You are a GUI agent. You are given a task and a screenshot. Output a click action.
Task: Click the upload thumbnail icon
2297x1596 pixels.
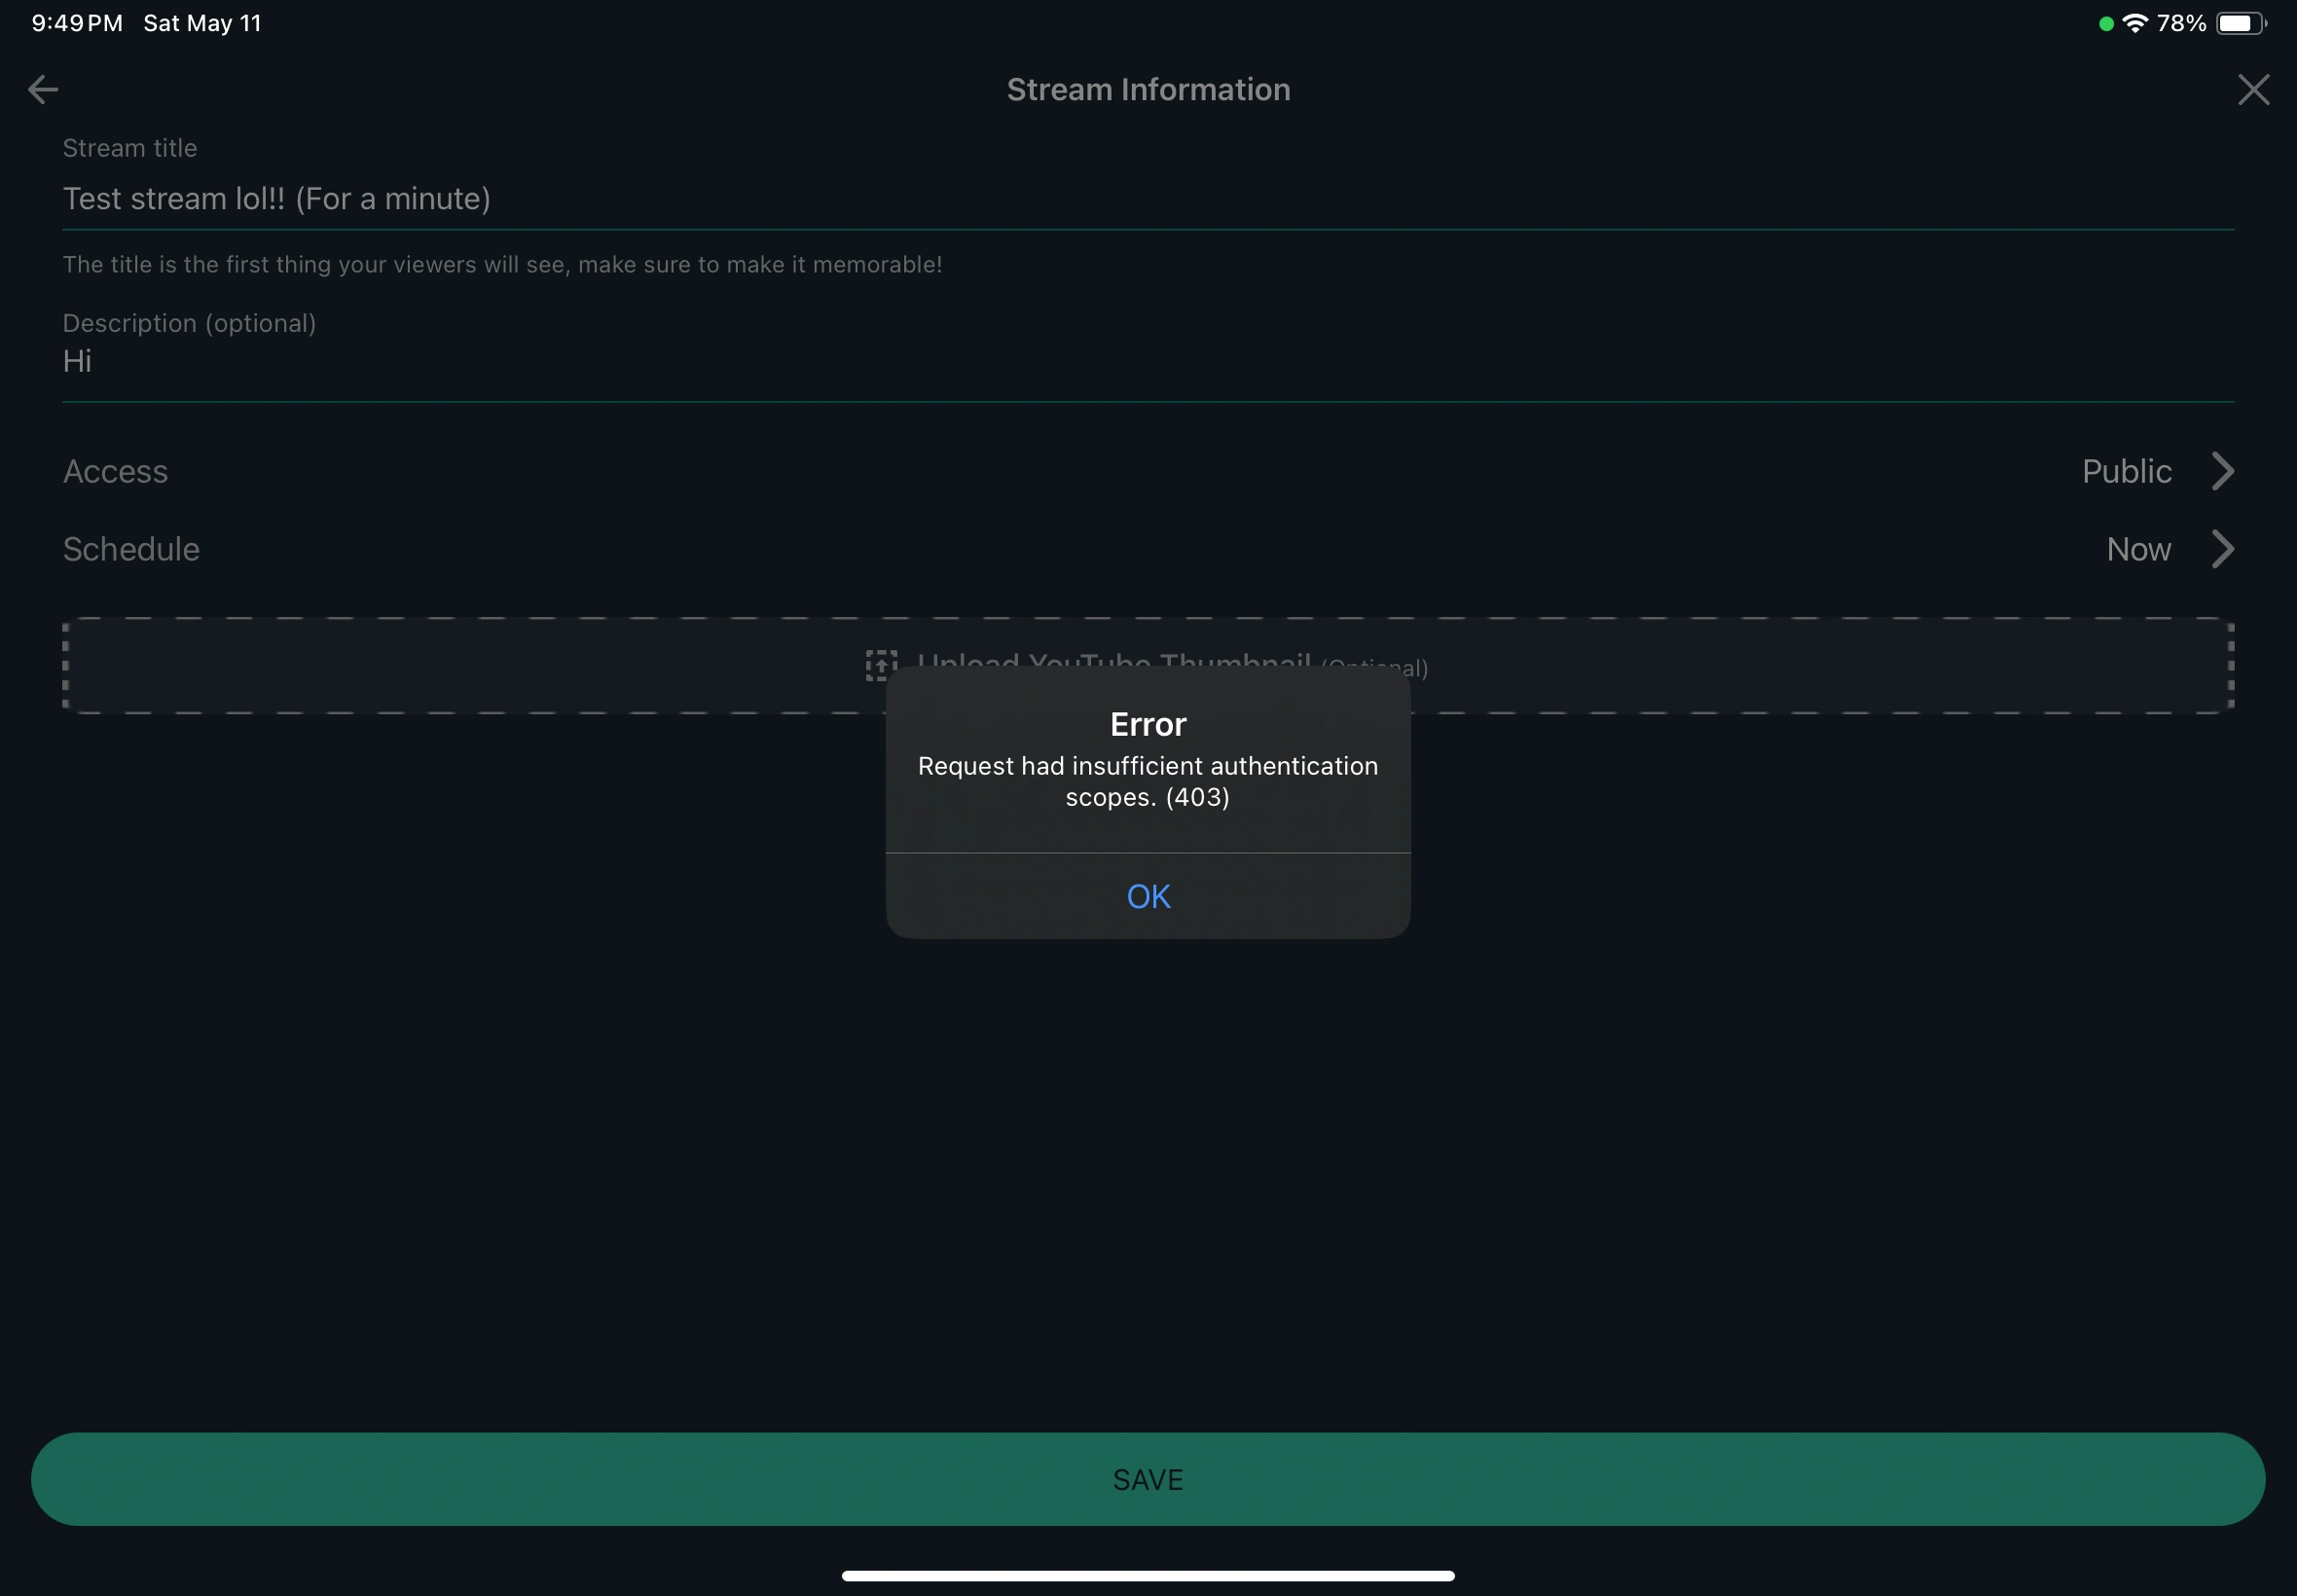click(880, 664)
